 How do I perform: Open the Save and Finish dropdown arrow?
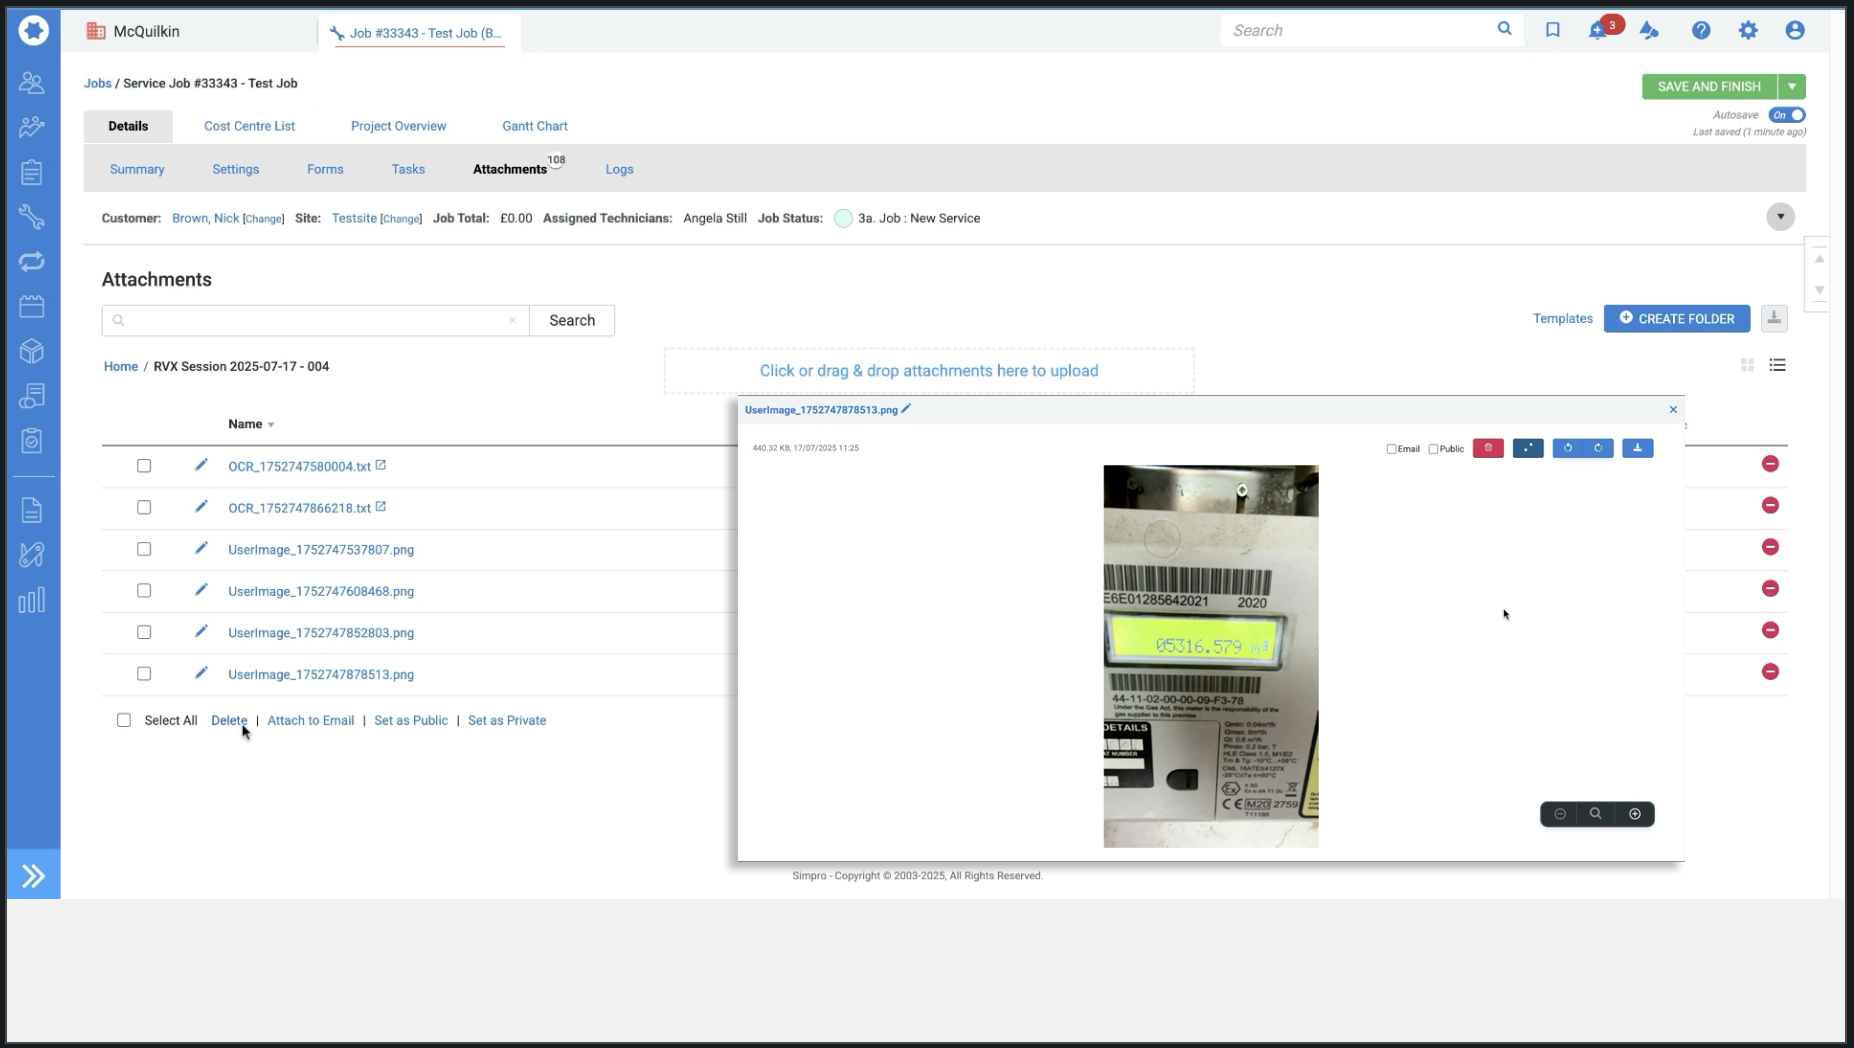coord(1792,87)
